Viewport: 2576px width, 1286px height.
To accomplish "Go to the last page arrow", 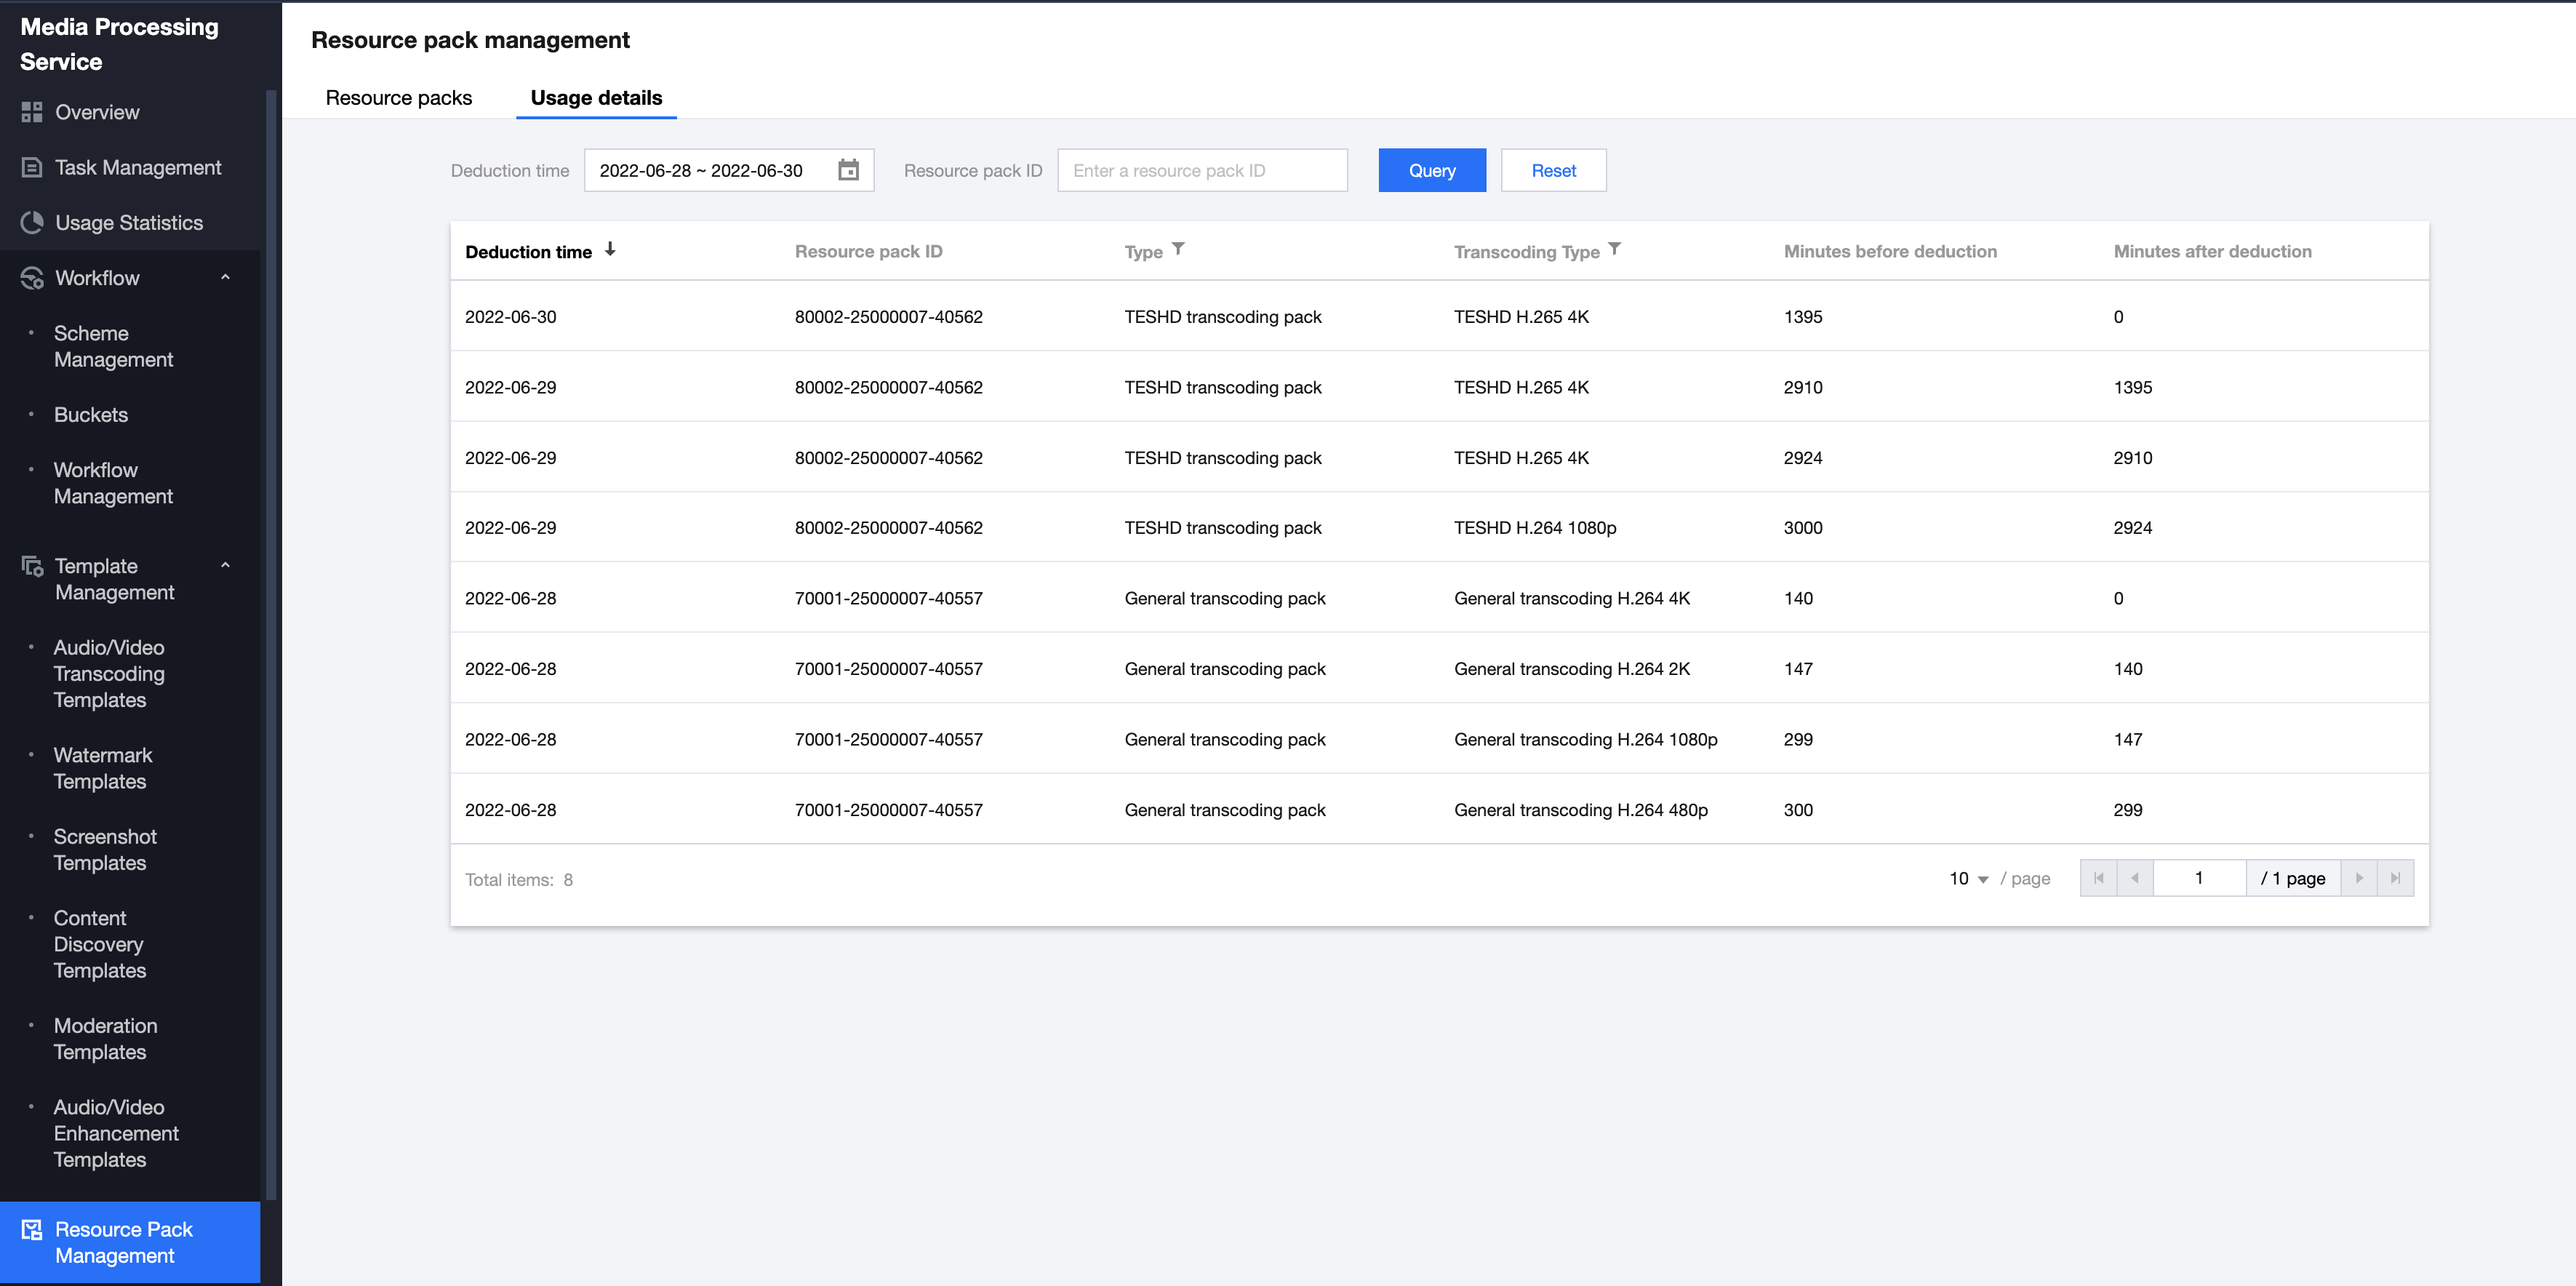I will (x=2395, y=878).
